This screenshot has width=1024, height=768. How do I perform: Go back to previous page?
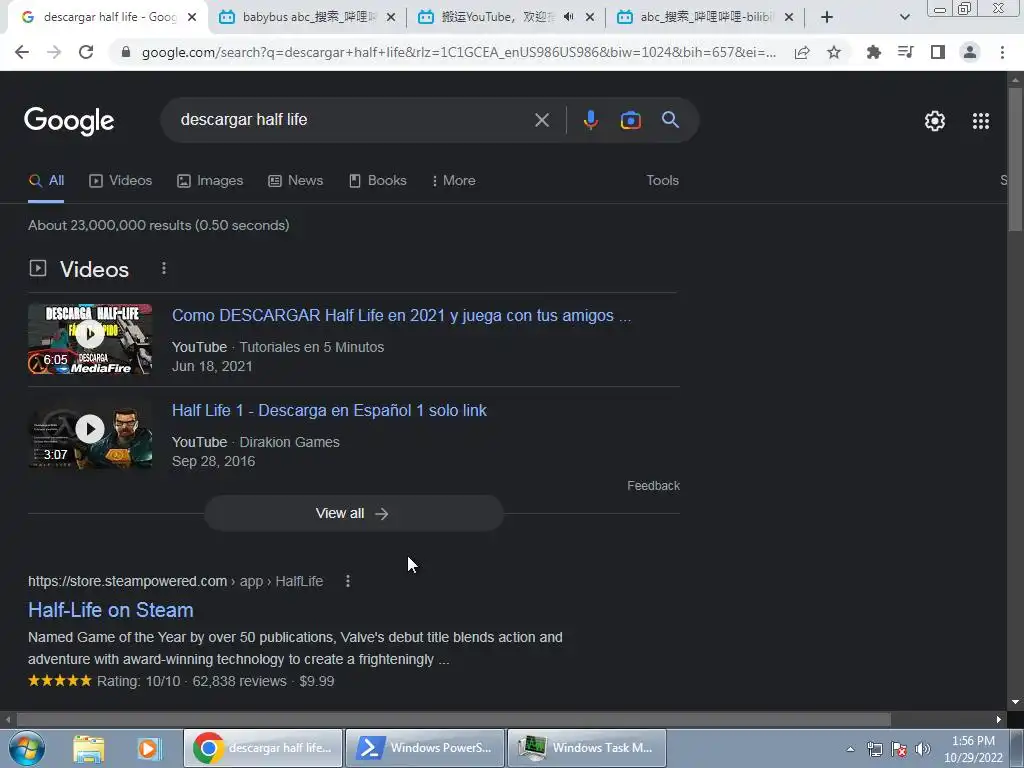pyautogui.click(x=22, y=52)
